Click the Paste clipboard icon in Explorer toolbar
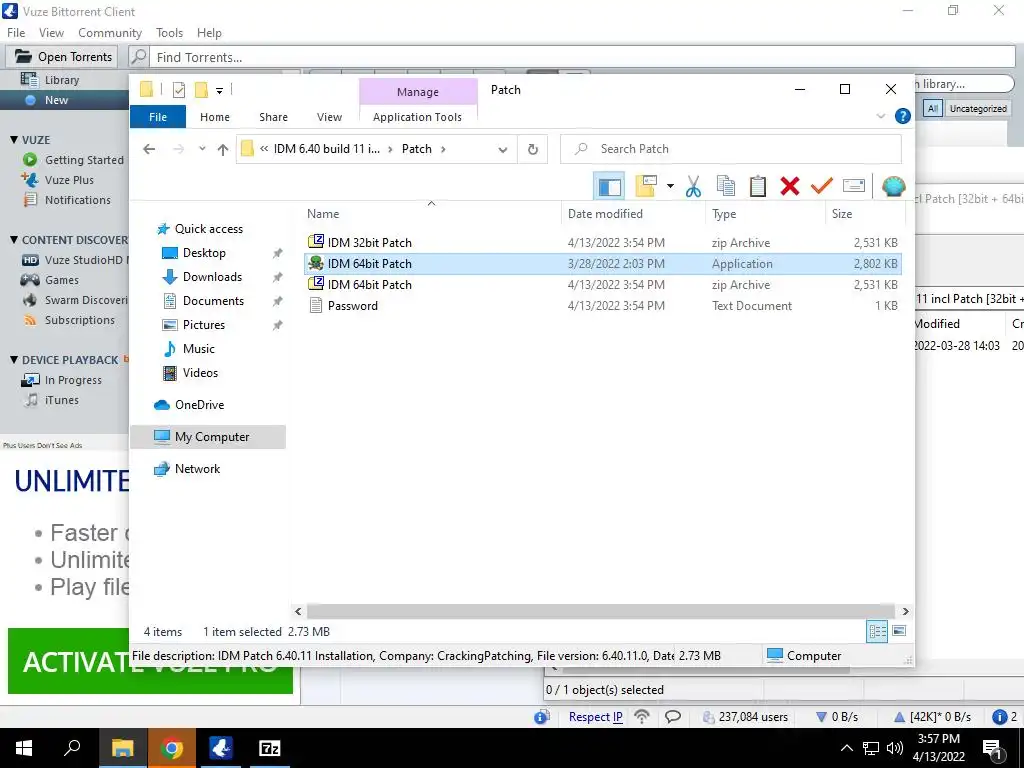1024x768 pixels. 758,186
